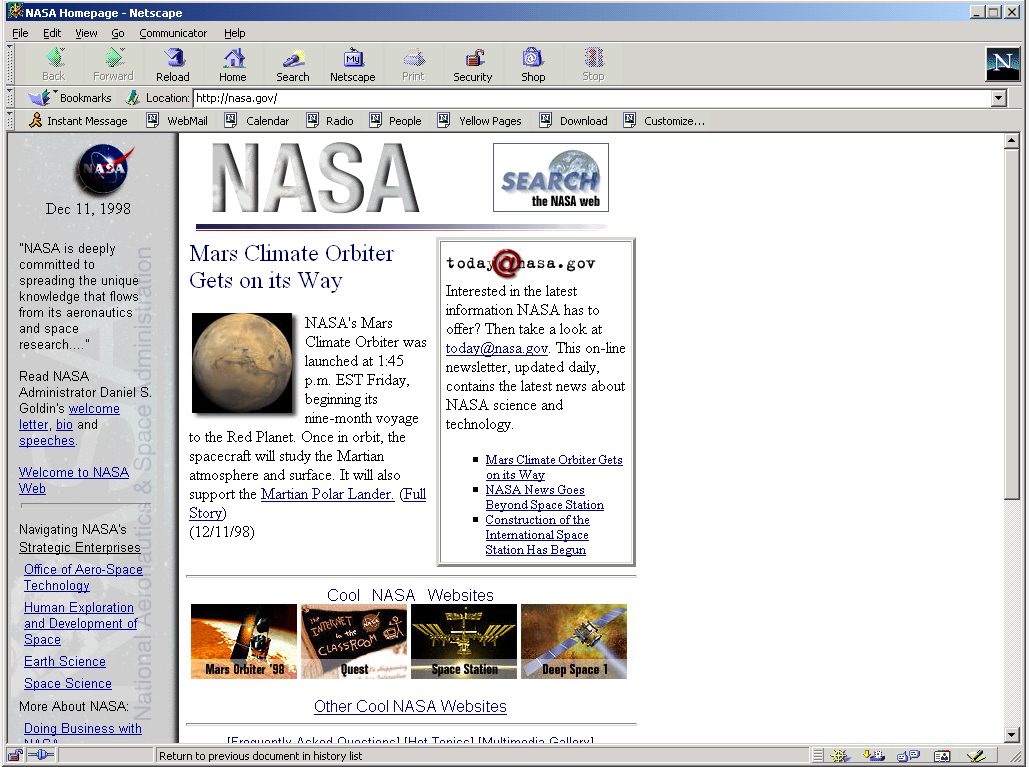Image resolution: width=1029 pixels, height=767 pixels.
Task: Click the vertical scrollbar down arrow
Action: click(1011, 735)
